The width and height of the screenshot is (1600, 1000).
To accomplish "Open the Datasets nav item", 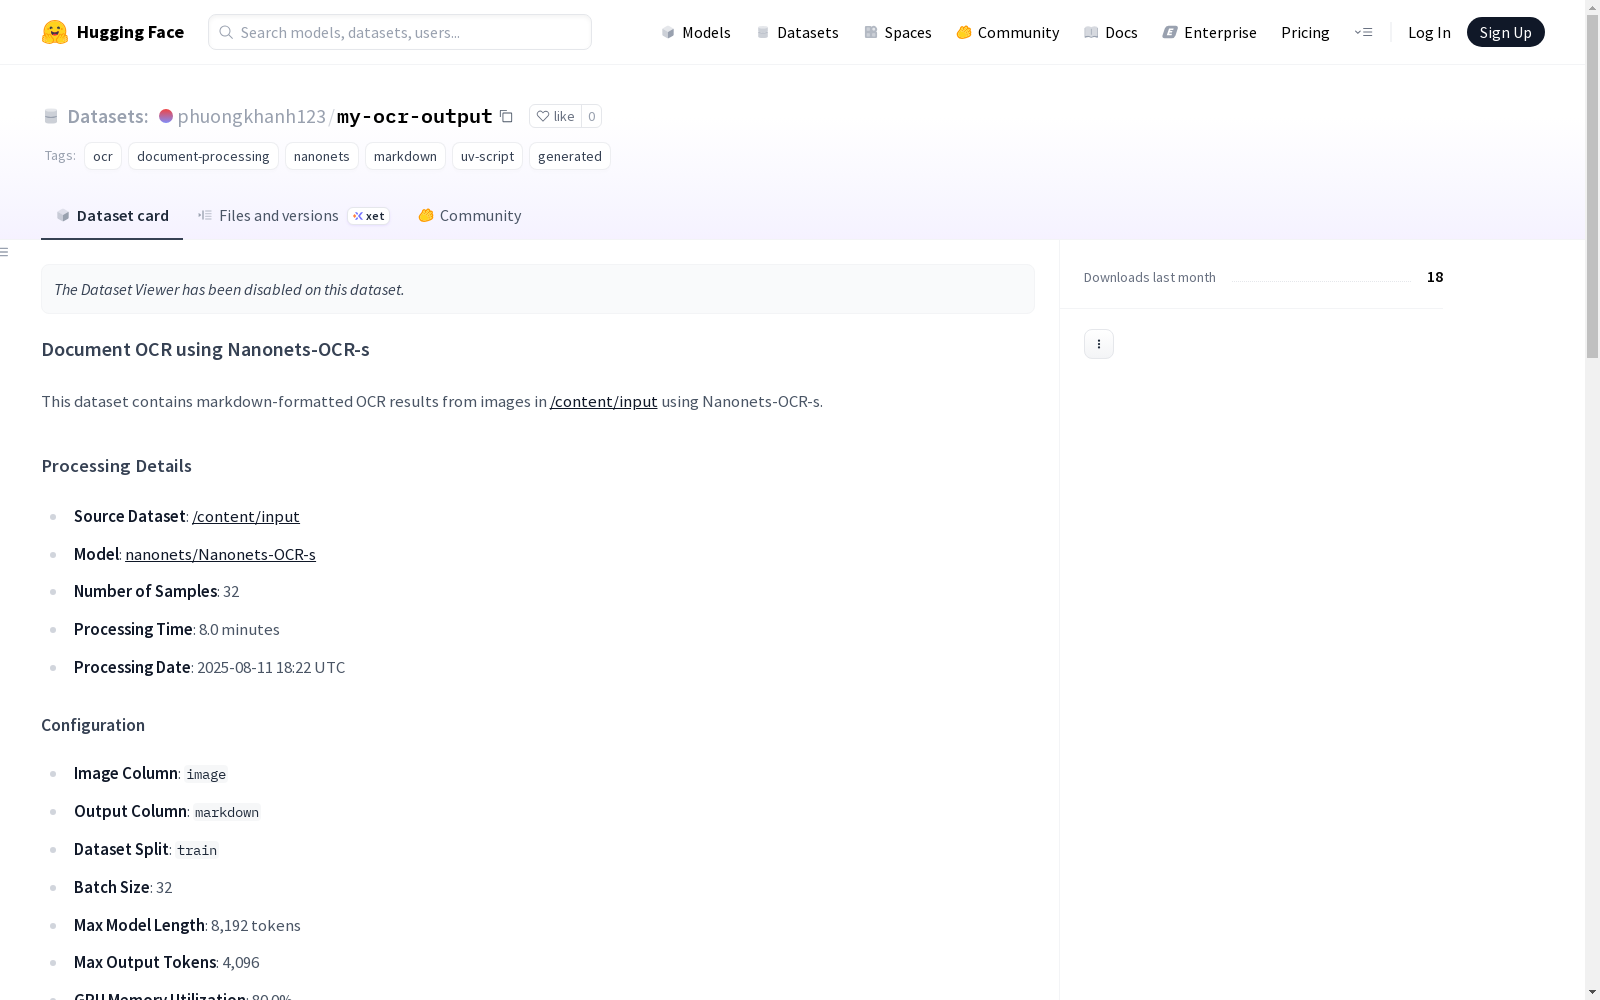I will [797, 32].
